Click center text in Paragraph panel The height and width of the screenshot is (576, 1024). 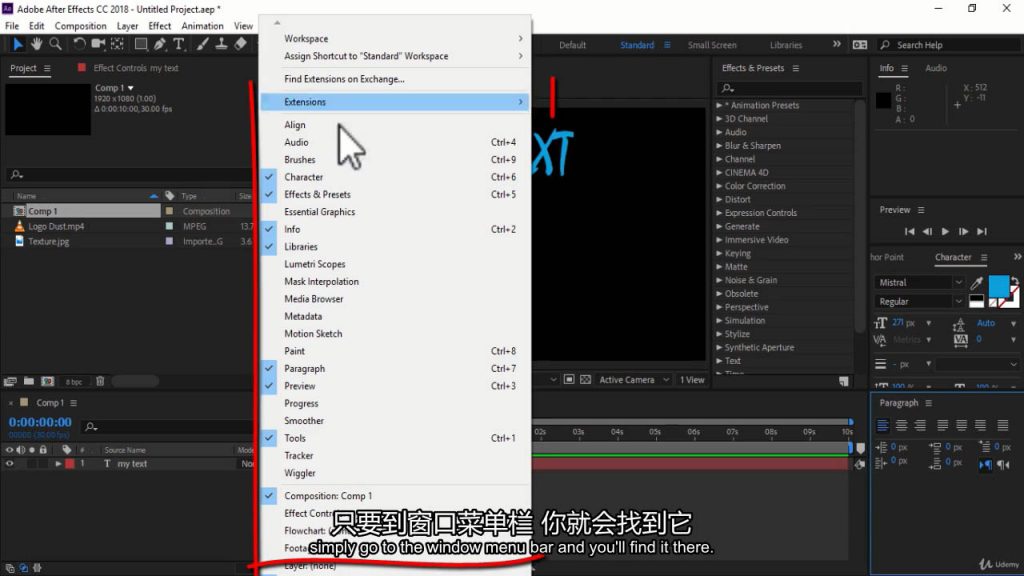[901, 426]
